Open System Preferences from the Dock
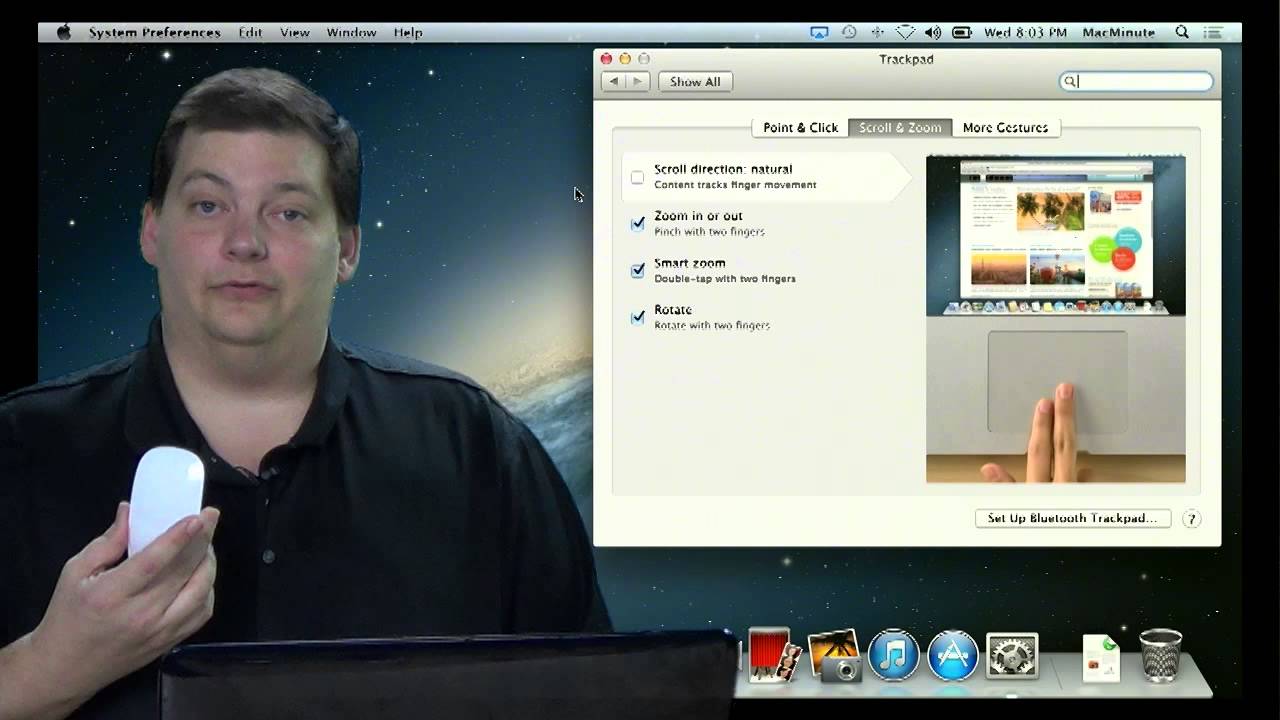The height and width of the screenshot is (720, 1280). pos(1013,656)
